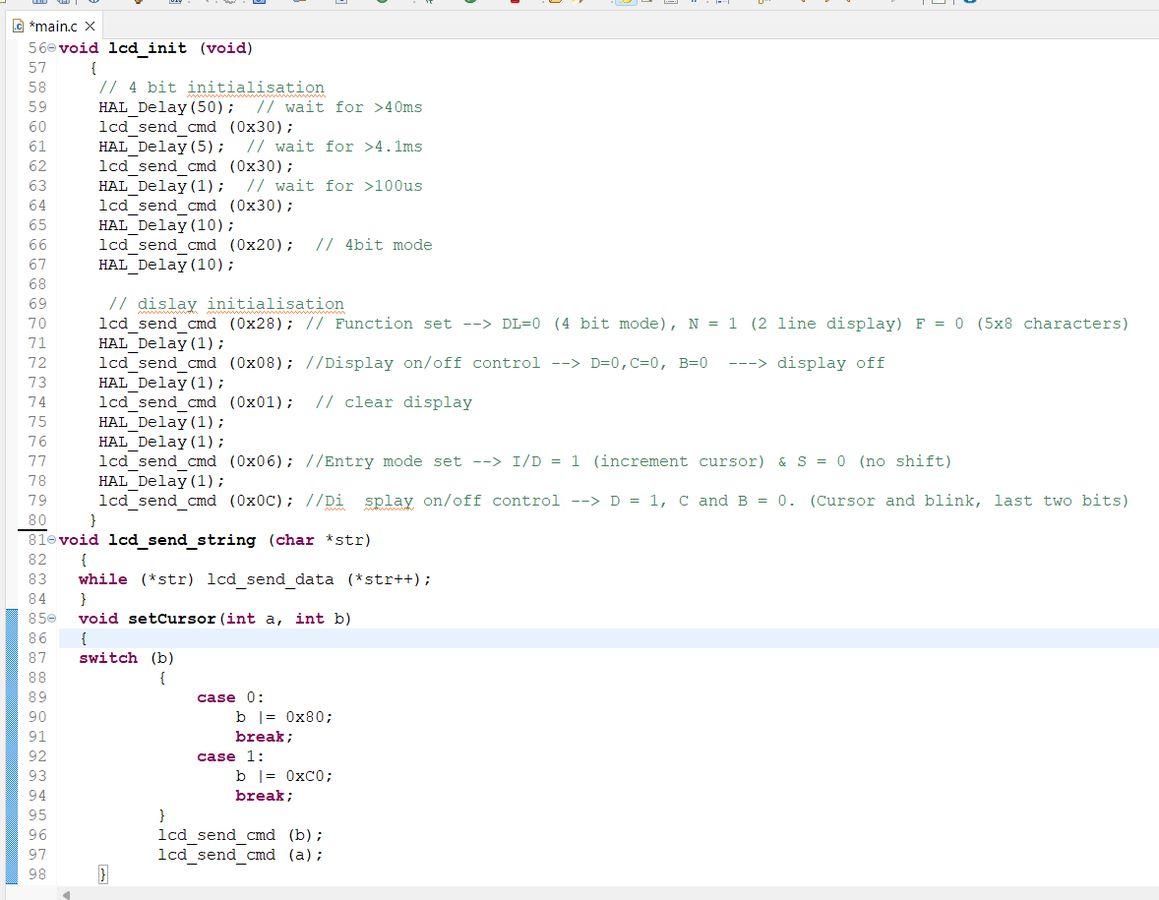Click the blue change marker beside line 90
Image resolution: width=1159 pixels, height=900 pixels.
coord(11,717)
